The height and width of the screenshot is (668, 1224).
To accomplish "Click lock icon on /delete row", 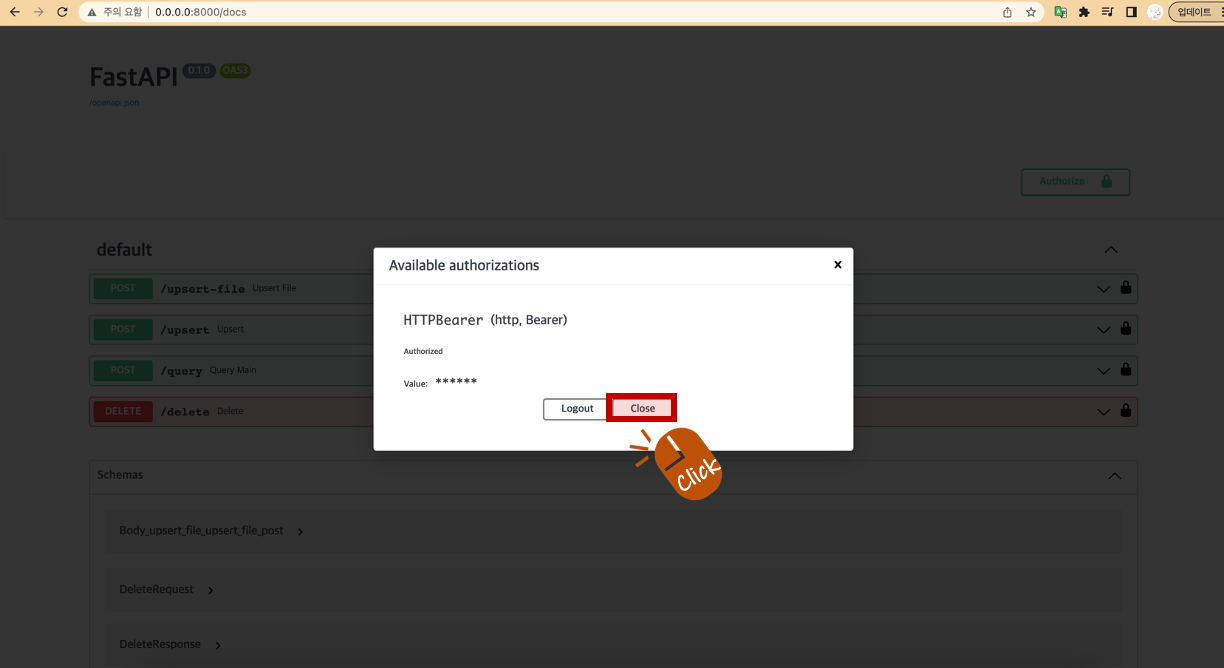I will [1126, 410].
